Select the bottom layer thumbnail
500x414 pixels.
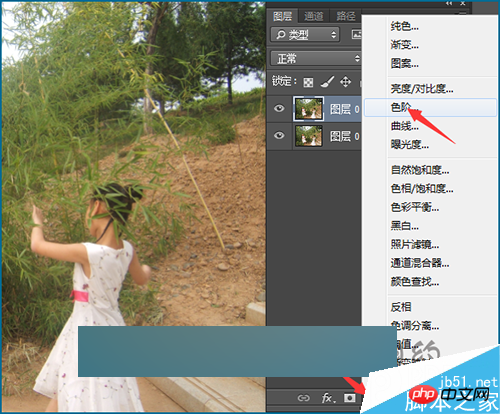pos(309,136)
